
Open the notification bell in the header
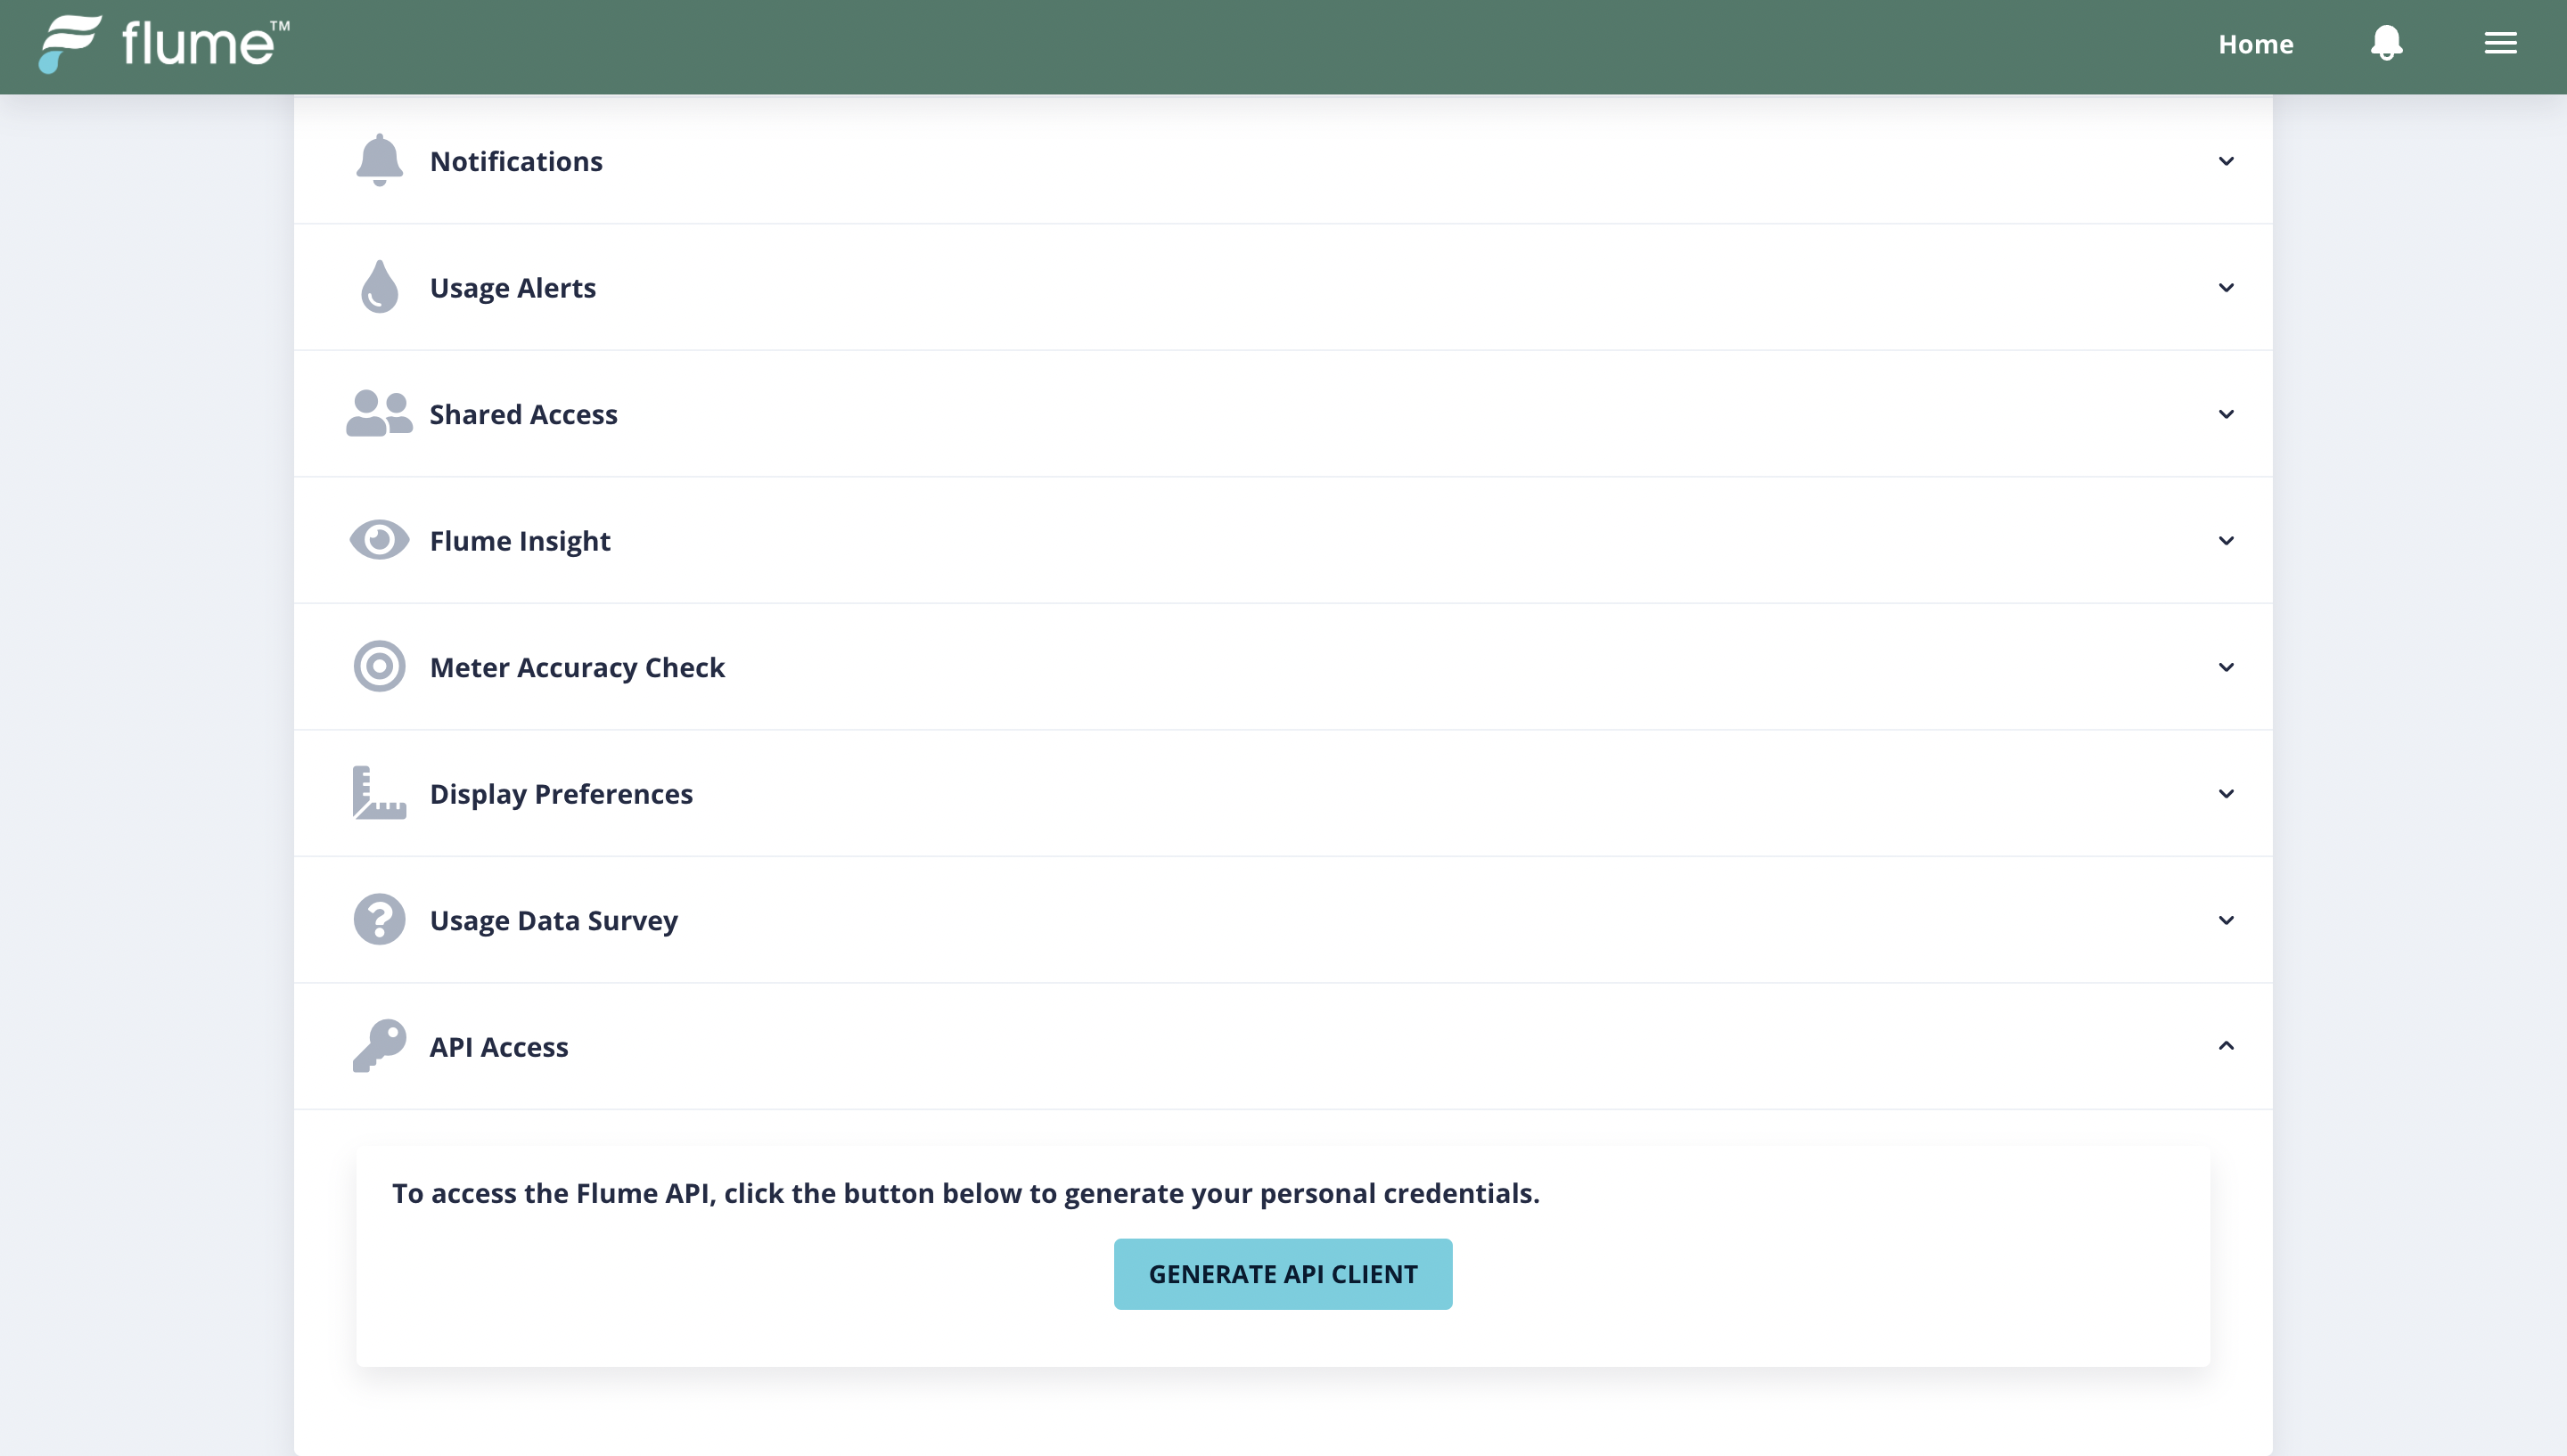click(2386, 43)
